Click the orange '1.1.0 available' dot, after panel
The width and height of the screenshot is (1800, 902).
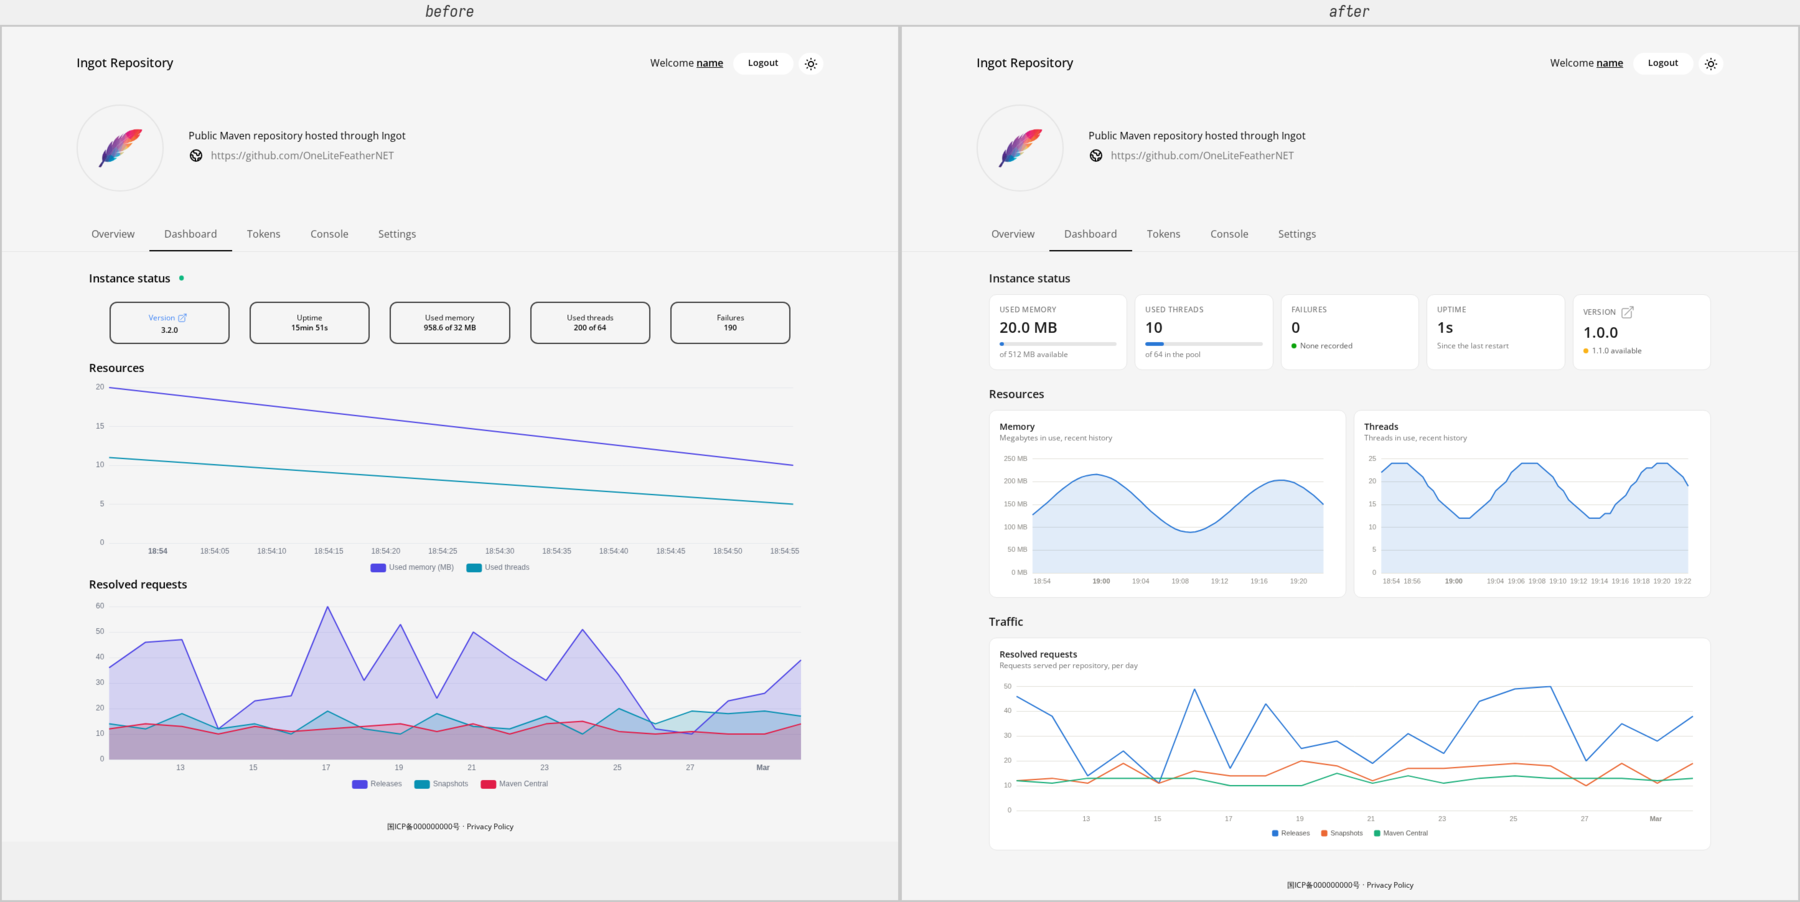click(x=1586, y=351)
